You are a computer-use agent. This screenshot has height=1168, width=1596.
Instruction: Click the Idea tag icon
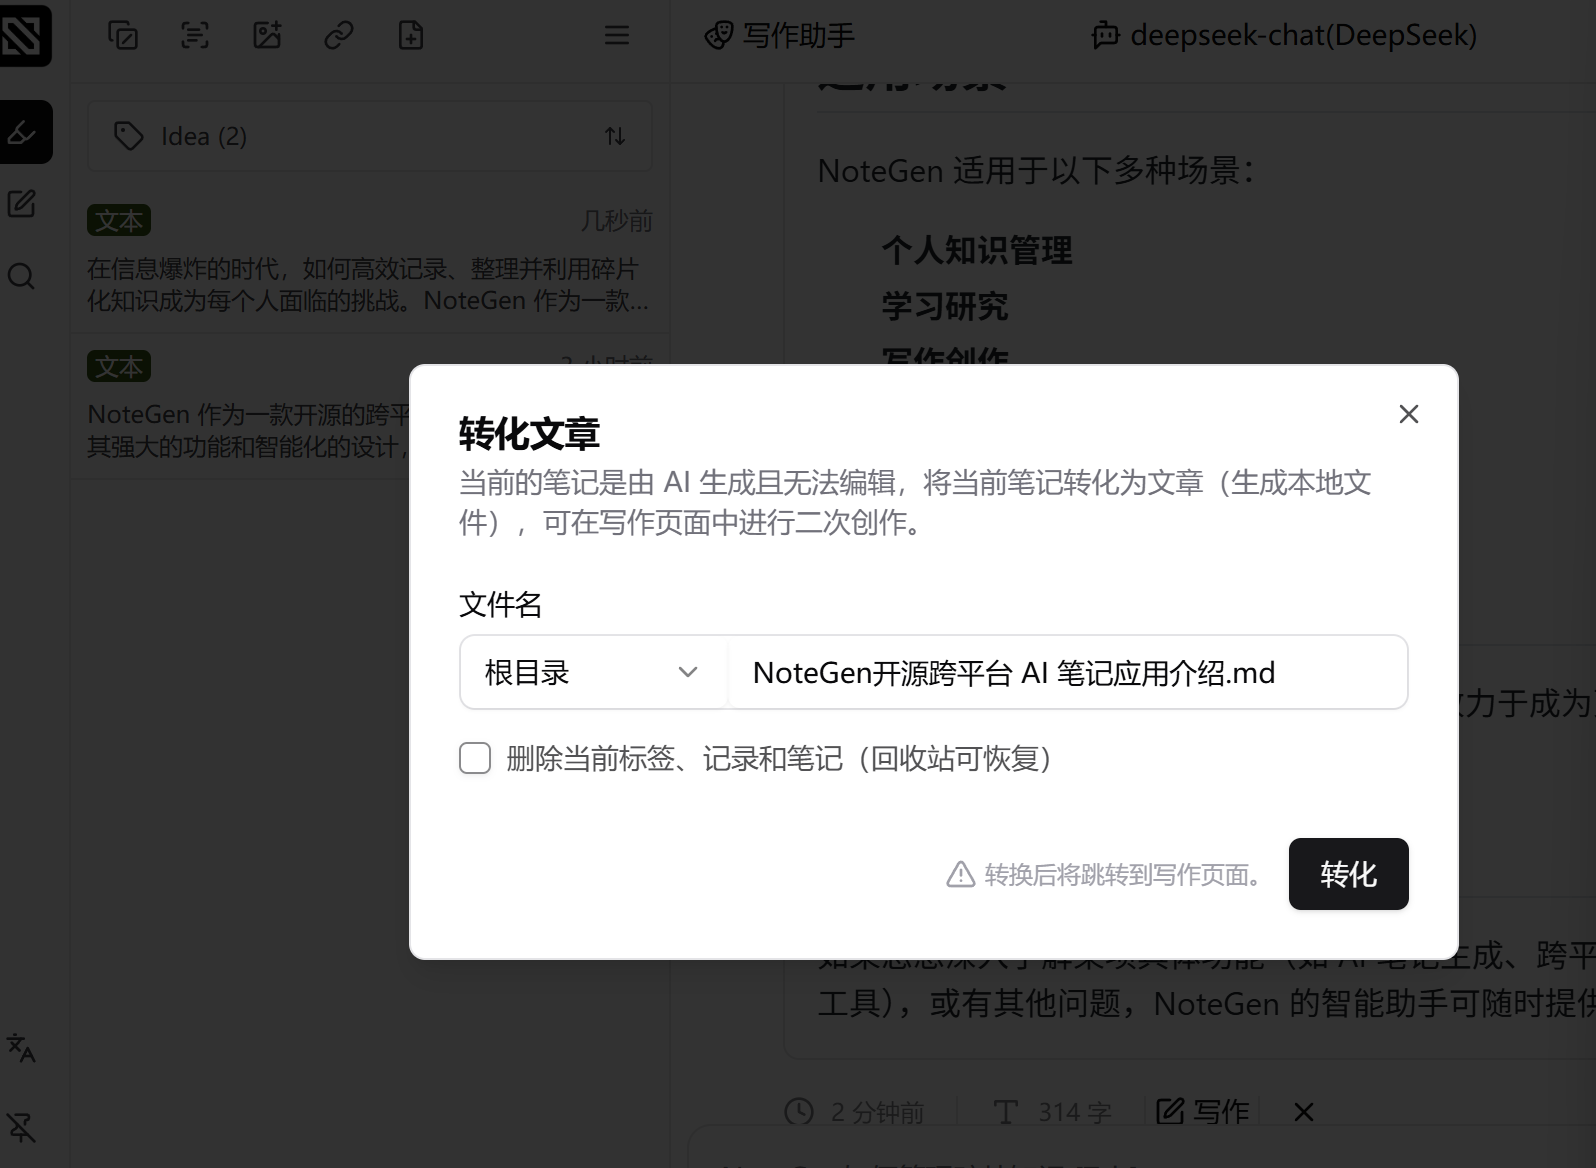point(129,136)
